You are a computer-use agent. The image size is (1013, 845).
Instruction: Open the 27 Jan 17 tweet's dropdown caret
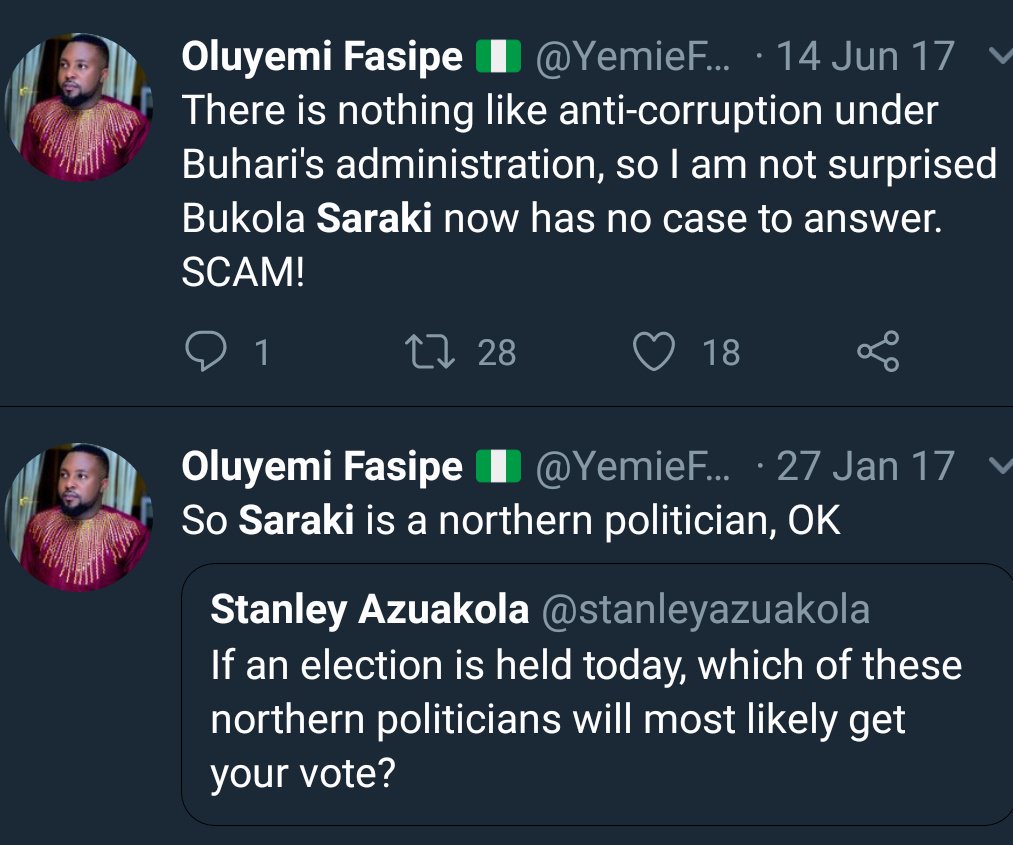click(x=998, y=465)
